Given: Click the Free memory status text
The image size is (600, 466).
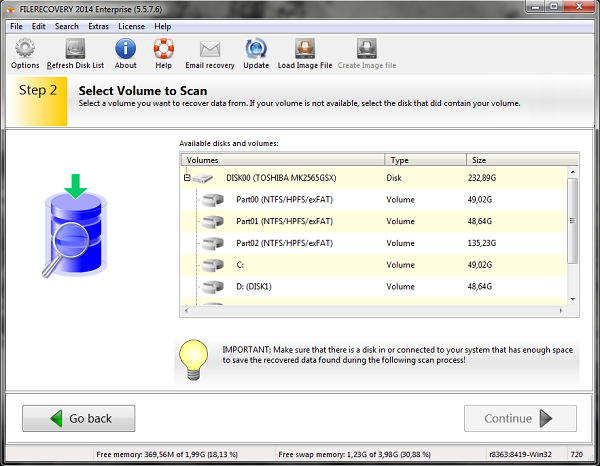Looking at the screenshot, I should [x=167, y=455].
